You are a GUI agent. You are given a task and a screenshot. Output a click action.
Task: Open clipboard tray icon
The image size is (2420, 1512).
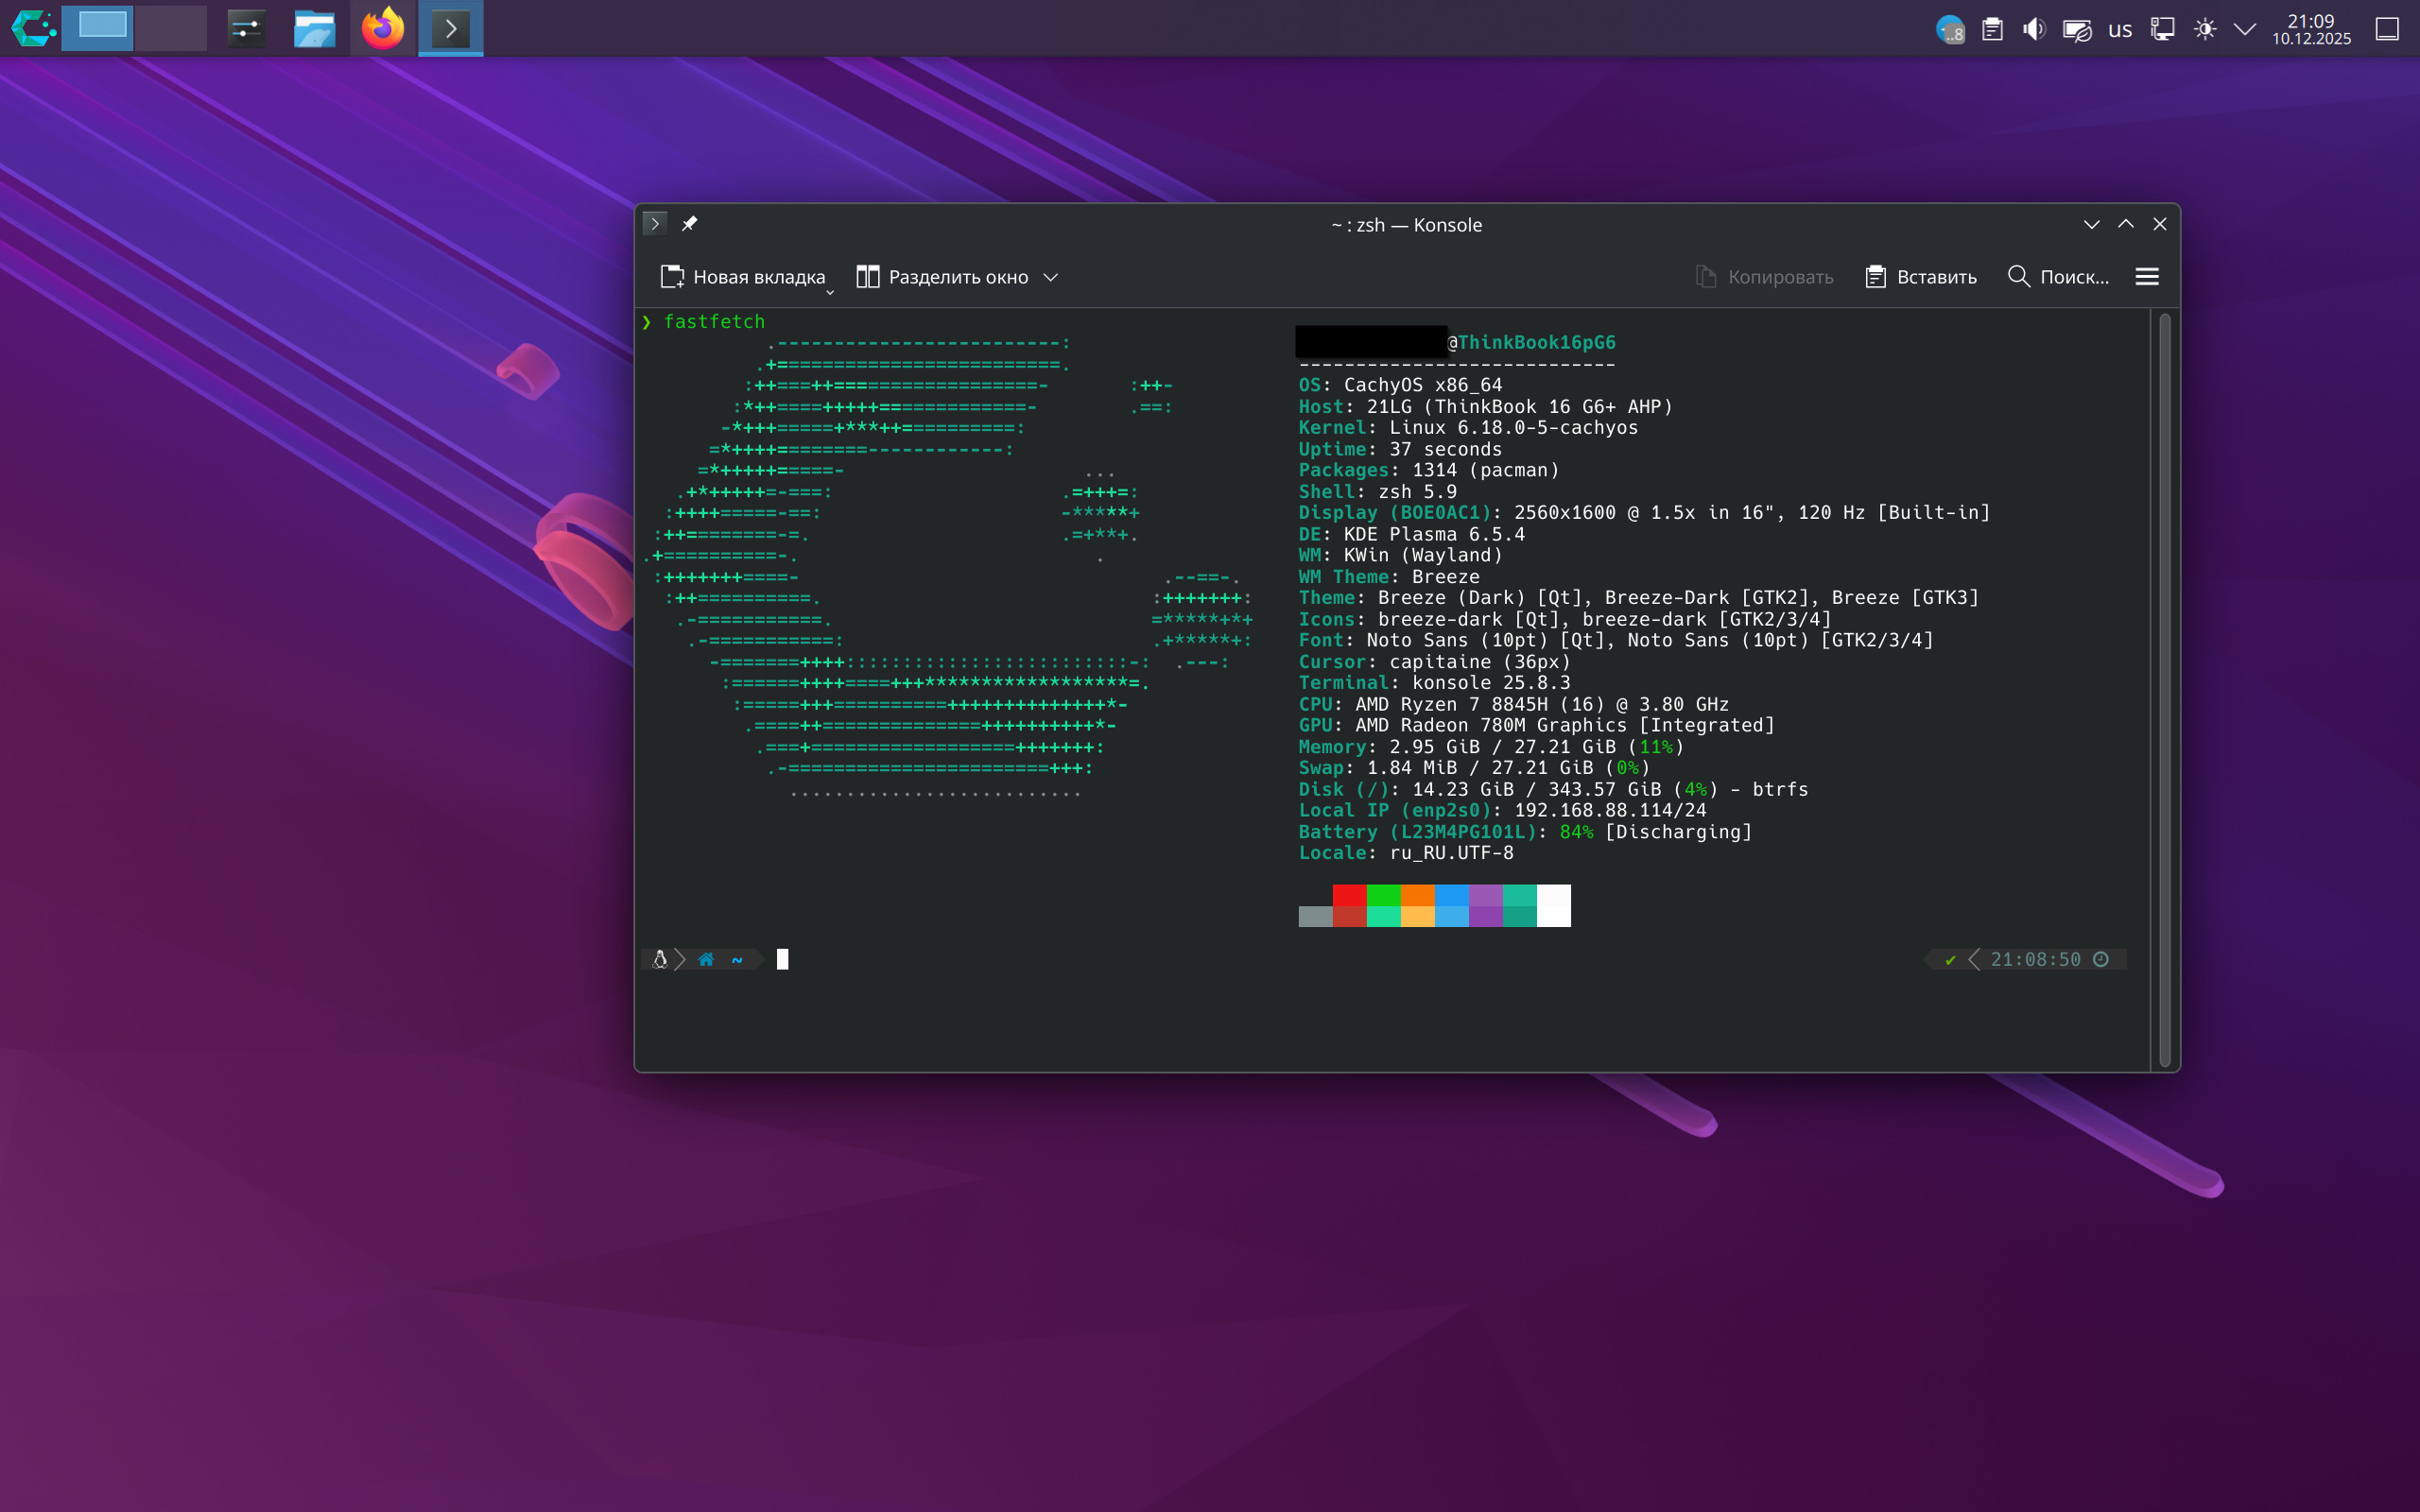1992,29
